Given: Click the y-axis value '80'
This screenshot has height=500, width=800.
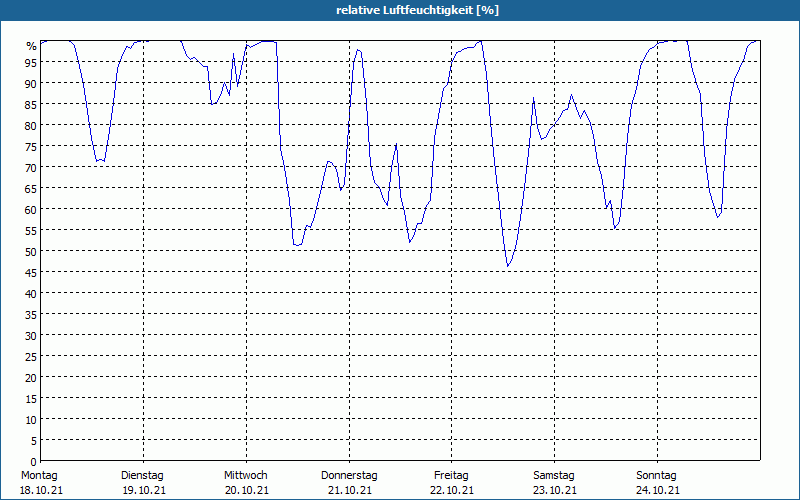Looking at the screenshot, I should [x=31, y=126].
